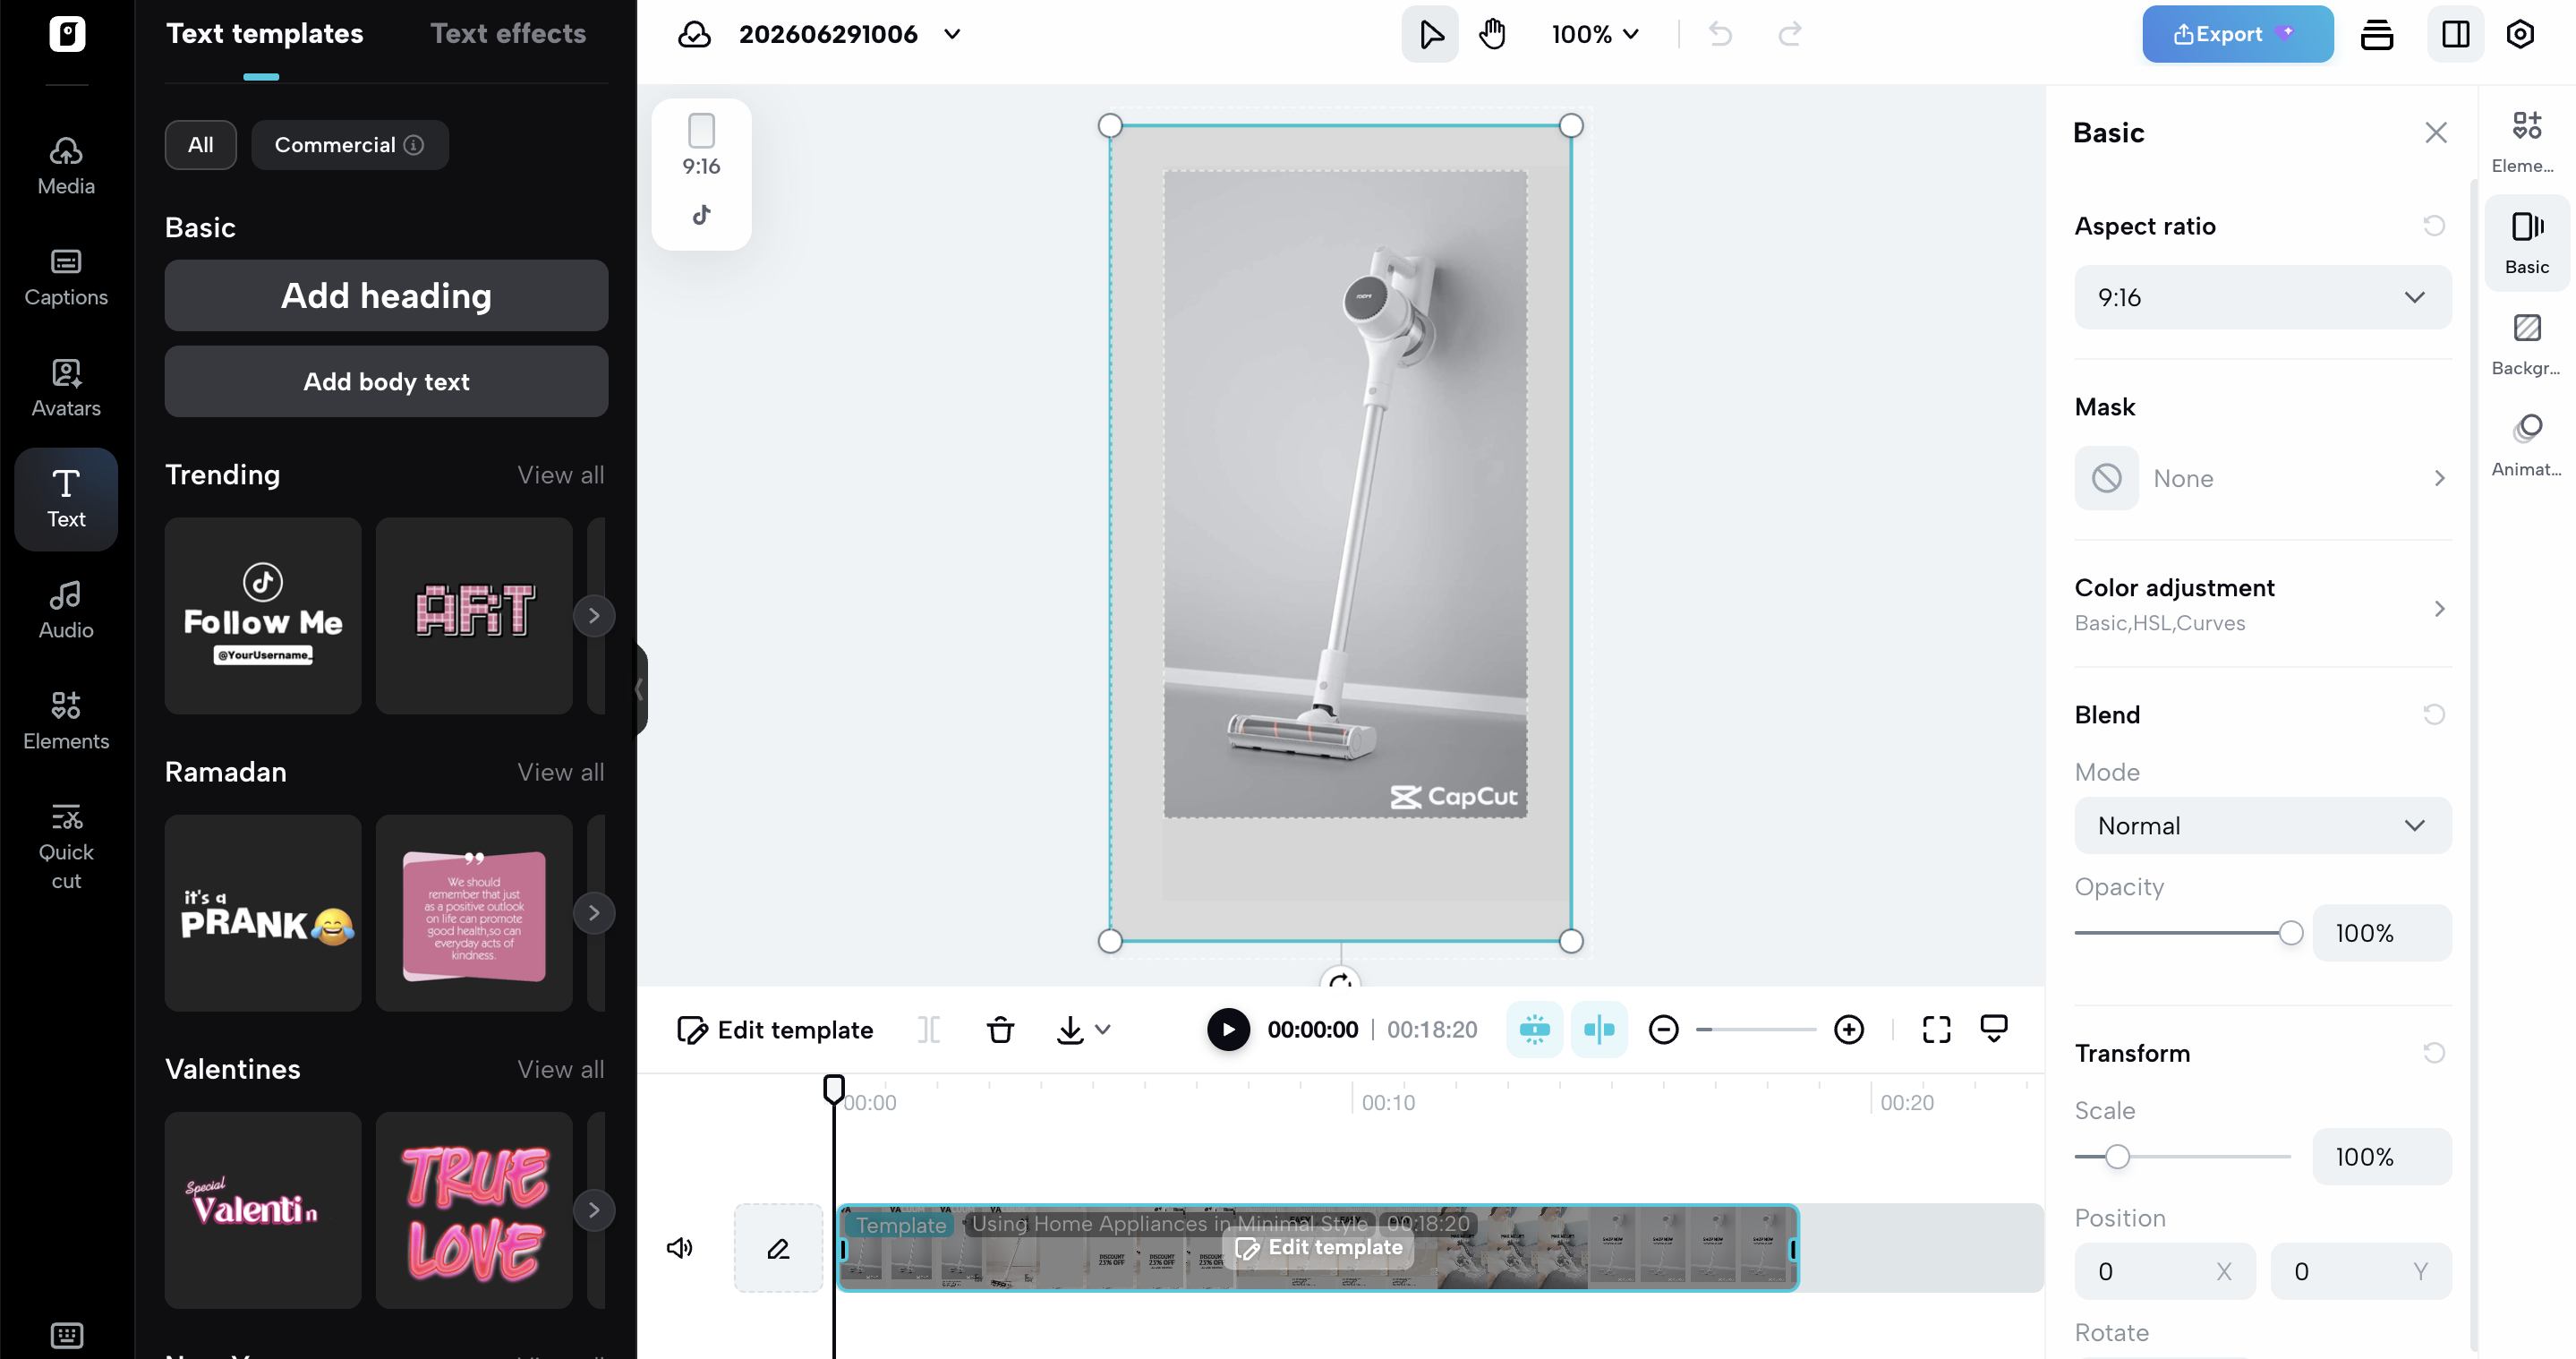This screenshot has height=1359, width=2576.
Task: Click the cloud save status icon
Action: pos(694,34)
